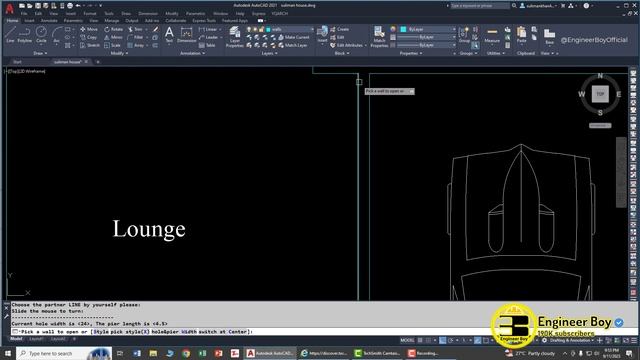Screen dimensions: 640x360
Task: Toggle ortho mode in status bar
Action: click(x=443, y=340)
